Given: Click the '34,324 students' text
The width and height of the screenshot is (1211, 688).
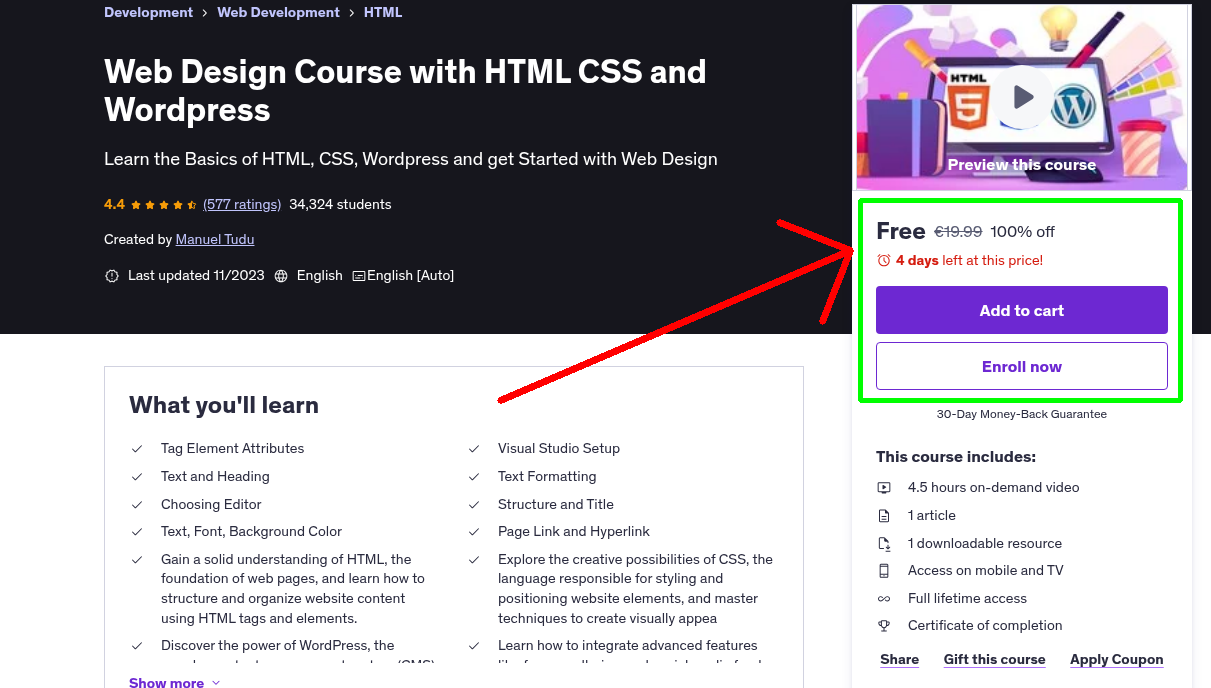Looking at the screenshot, I should pos(340,204).
